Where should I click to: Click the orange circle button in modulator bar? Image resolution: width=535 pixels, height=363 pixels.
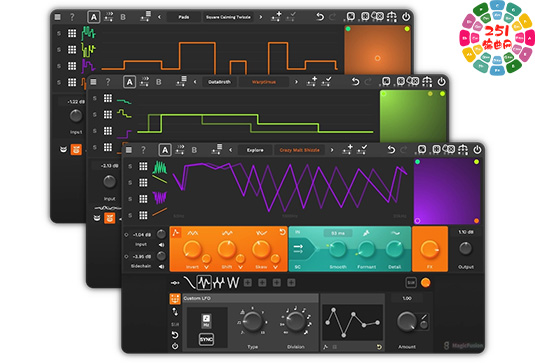click(x=425, y=282)
